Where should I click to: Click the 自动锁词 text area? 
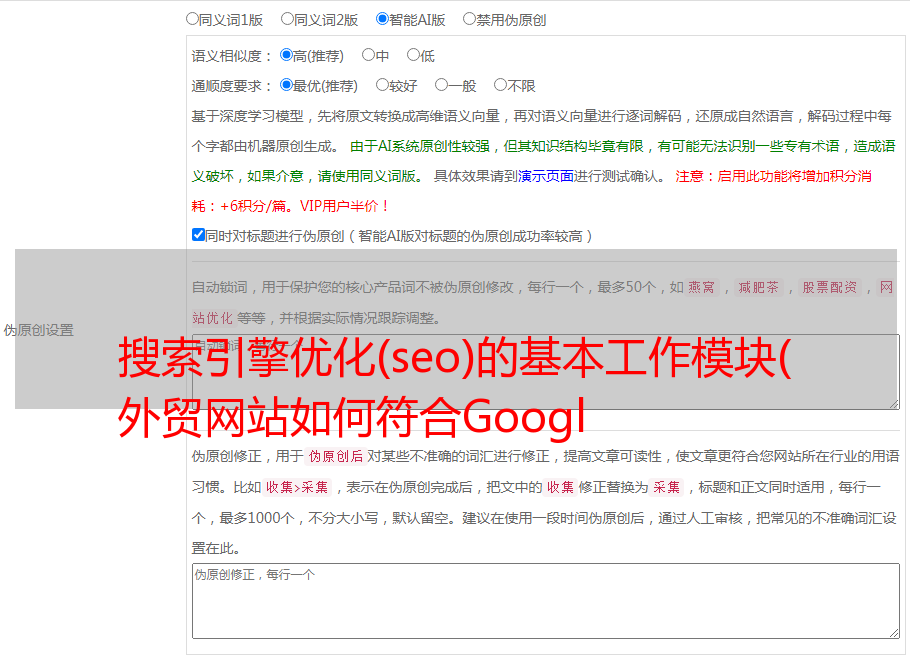pyautogui.click(x=546, y=372)
